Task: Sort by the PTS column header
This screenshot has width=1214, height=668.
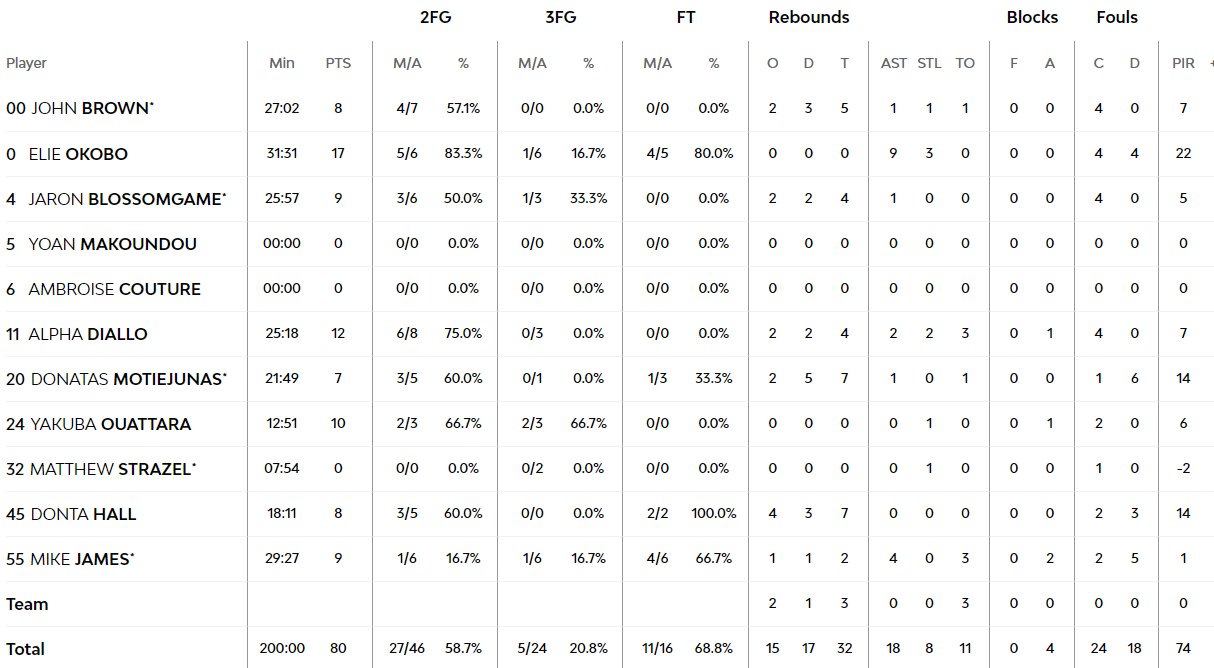Action: 338,63
